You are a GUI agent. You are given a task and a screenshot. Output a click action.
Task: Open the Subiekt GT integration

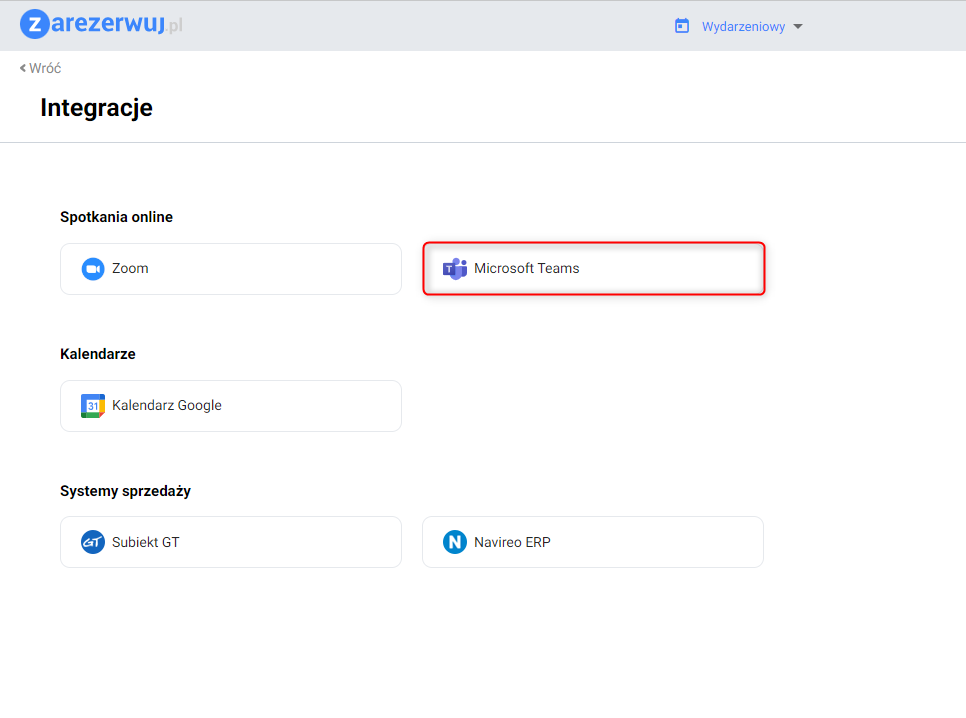231,542
